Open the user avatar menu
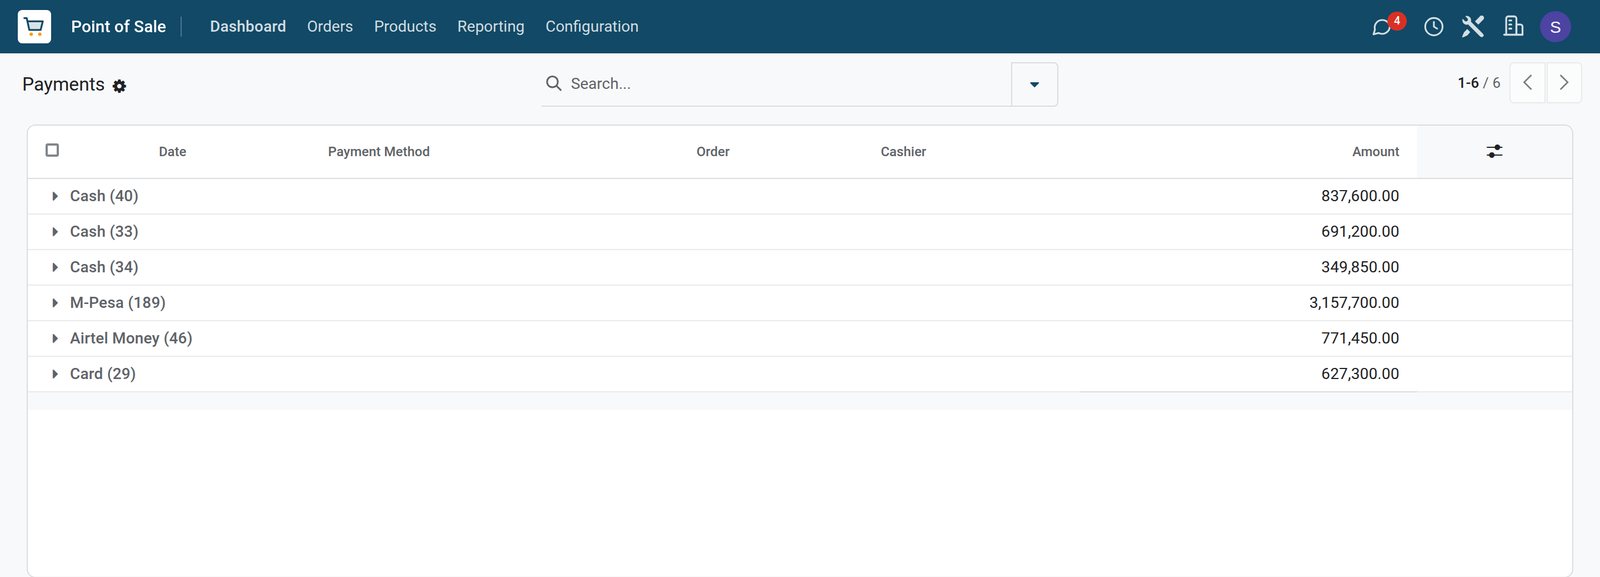 (x=1555, y=27)
